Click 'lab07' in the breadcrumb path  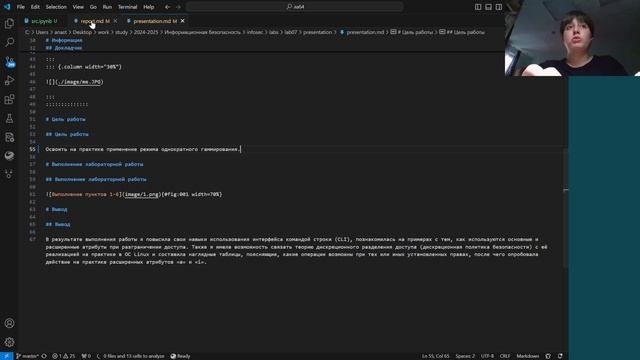[x=291, y=32]
